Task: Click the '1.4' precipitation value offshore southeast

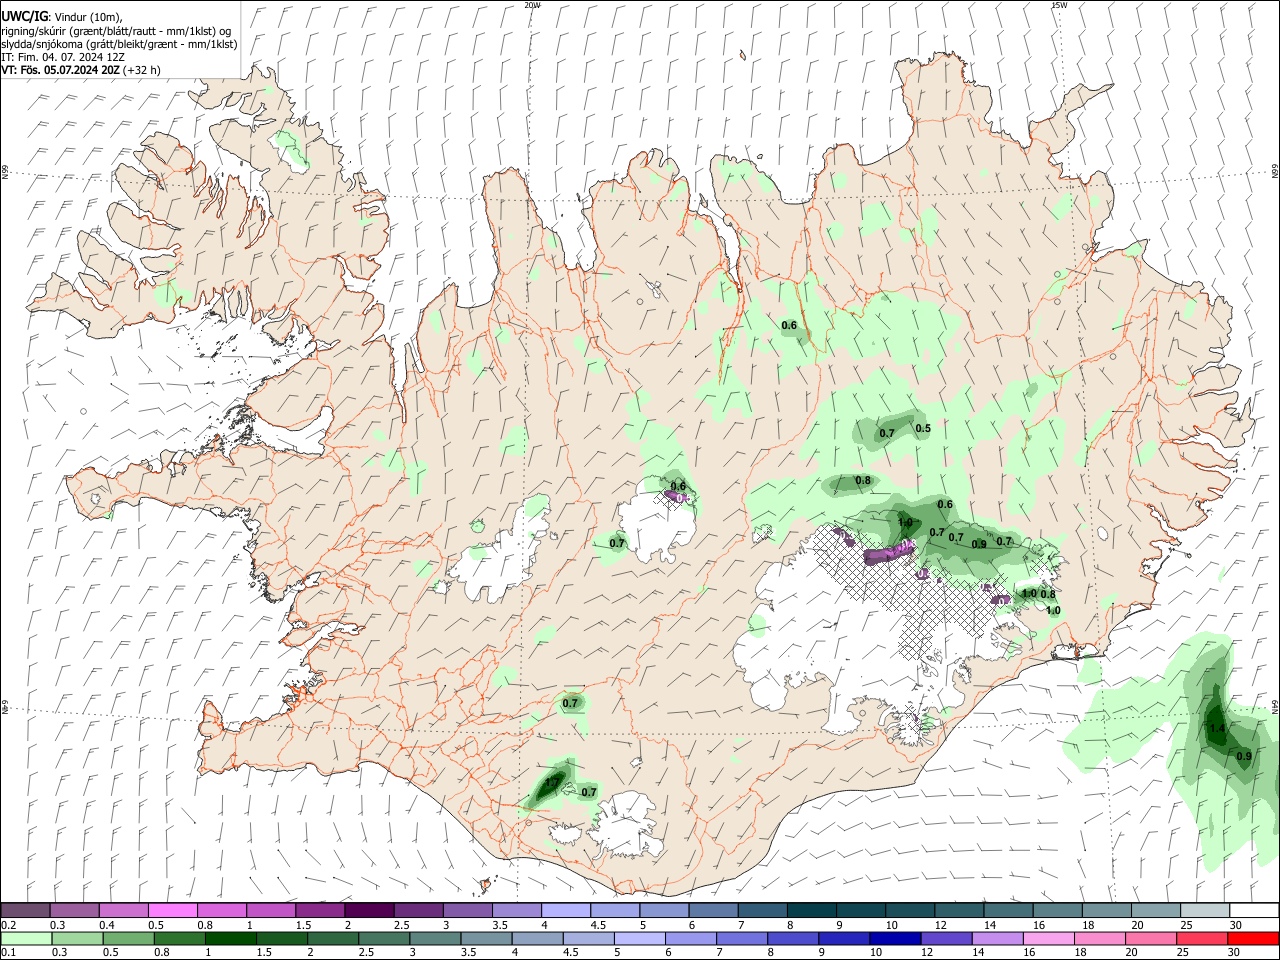Action: coord(1216,729)
